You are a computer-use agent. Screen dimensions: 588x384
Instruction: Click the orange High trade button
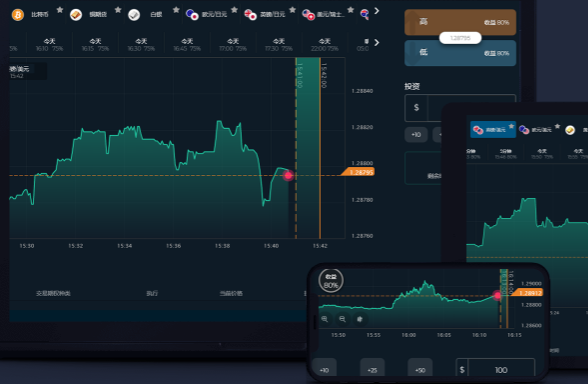pyautogui.click(x=460, y=22)
